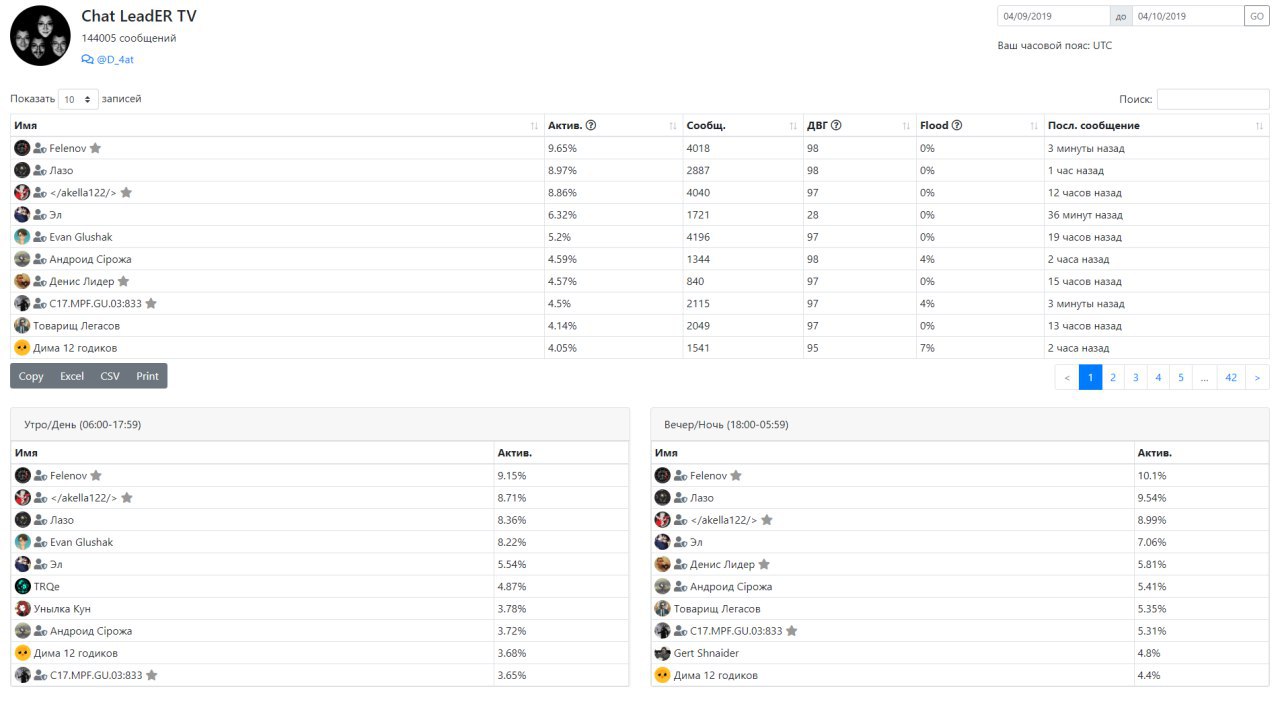Click message count 4196 for Evan Glushak
This screenshot has width=1280, height=726.
[x=698, y=237]
